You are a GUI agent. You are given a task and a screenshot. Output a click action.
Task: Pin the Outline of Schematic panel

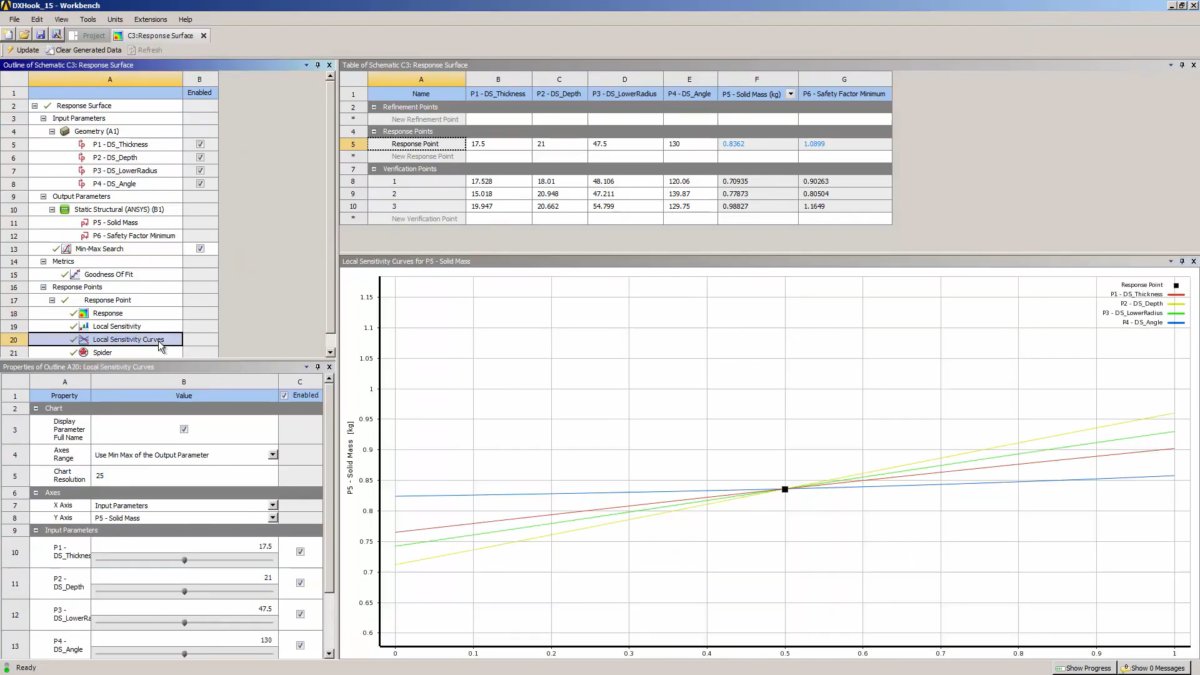[317, 65]
